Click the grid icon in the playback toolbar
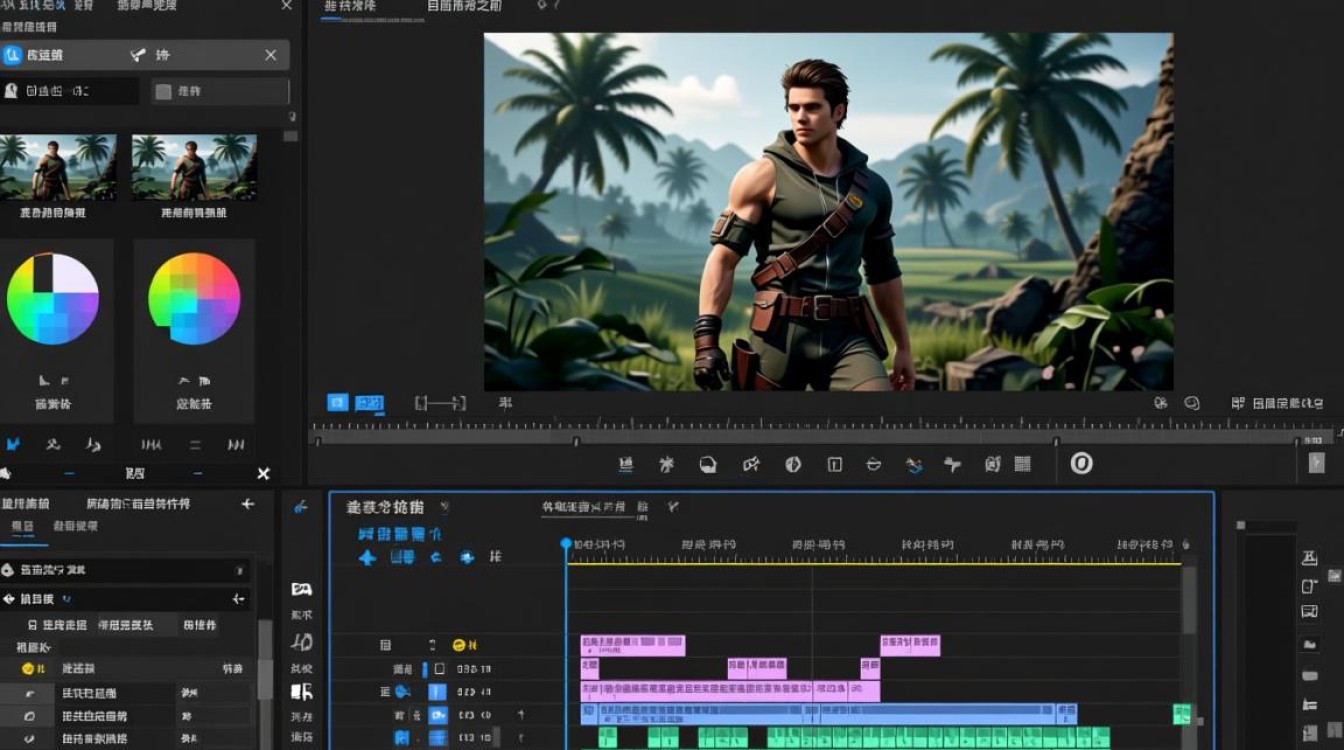Viewport: 1344px width, 750px height. pyautogui.click(x=1022, y=464)
